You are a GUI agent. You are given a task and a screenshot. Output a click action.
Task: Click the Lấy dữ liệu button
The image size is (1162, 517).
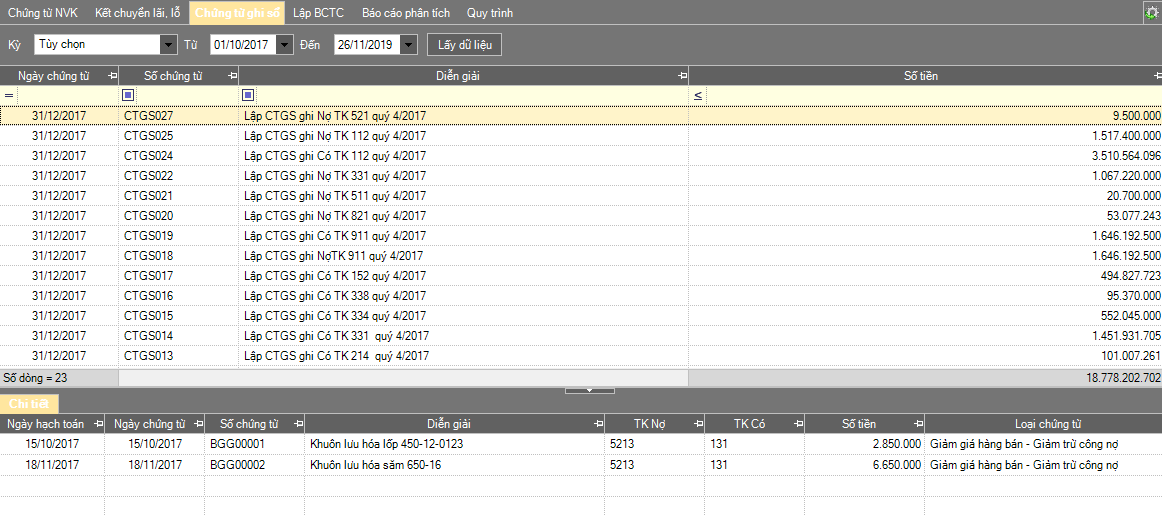coord(464,45)
